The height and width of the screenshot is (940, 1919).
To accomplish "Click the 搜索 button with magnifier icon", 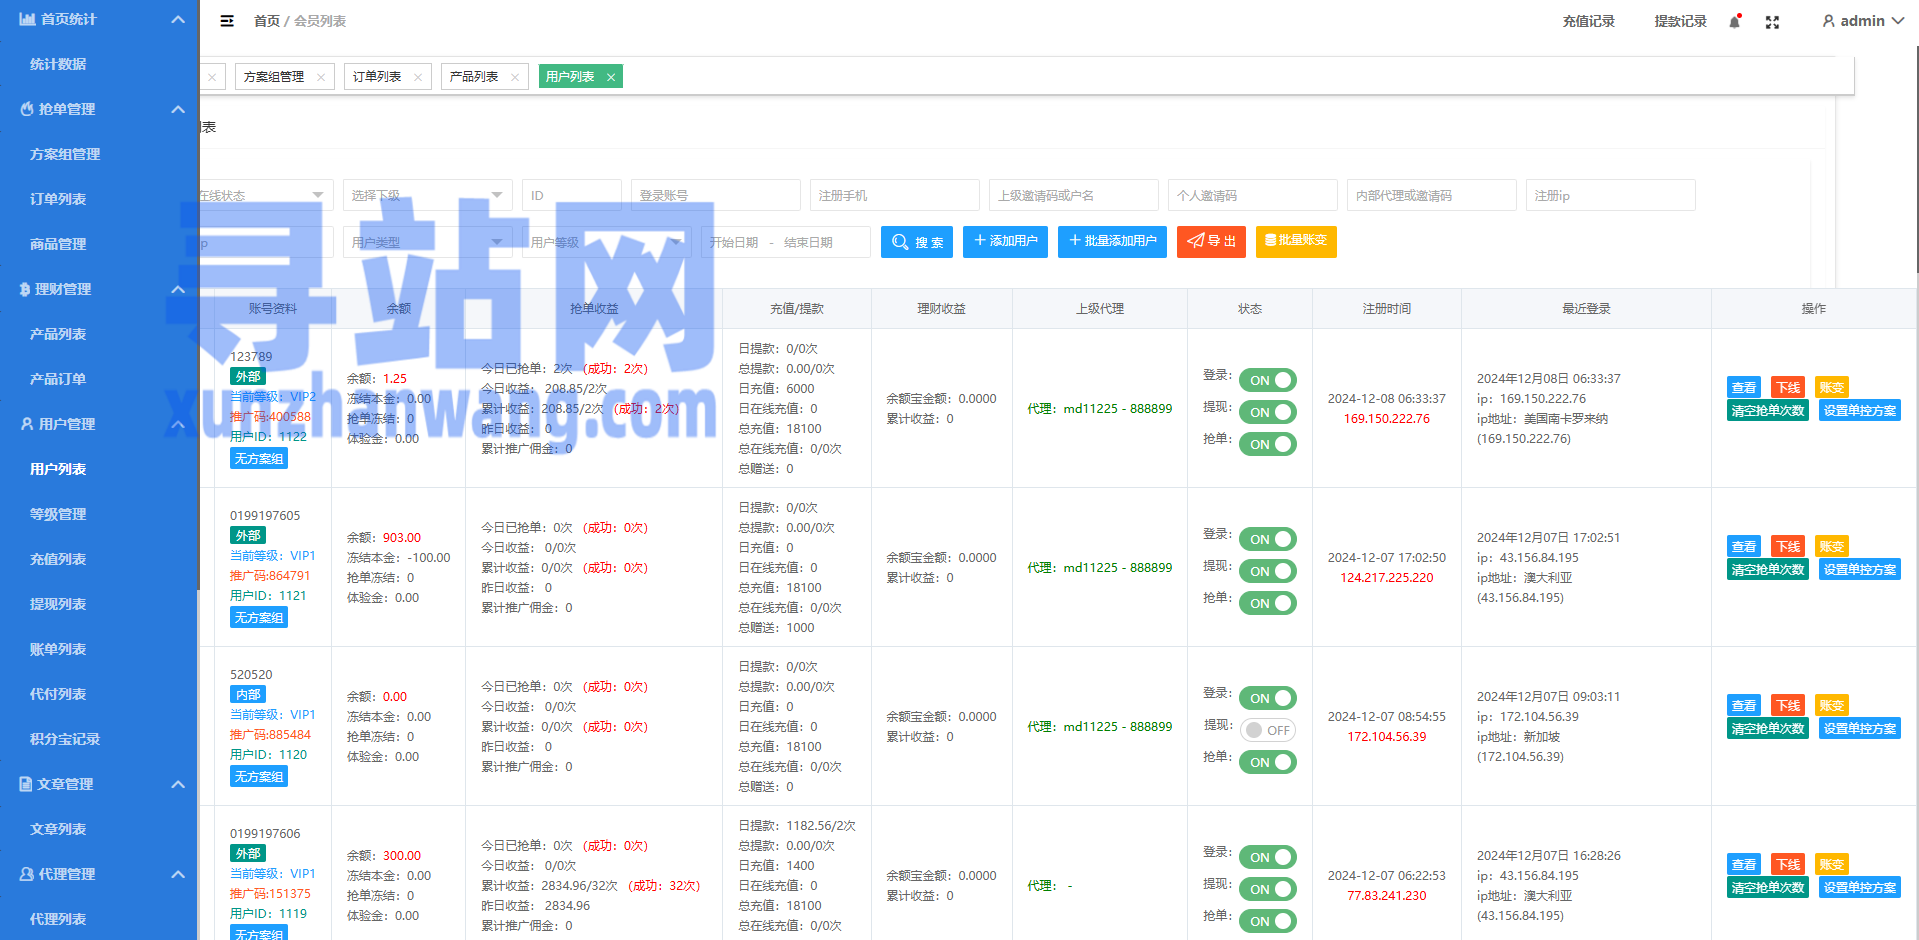I will click(x=917, y=242).
